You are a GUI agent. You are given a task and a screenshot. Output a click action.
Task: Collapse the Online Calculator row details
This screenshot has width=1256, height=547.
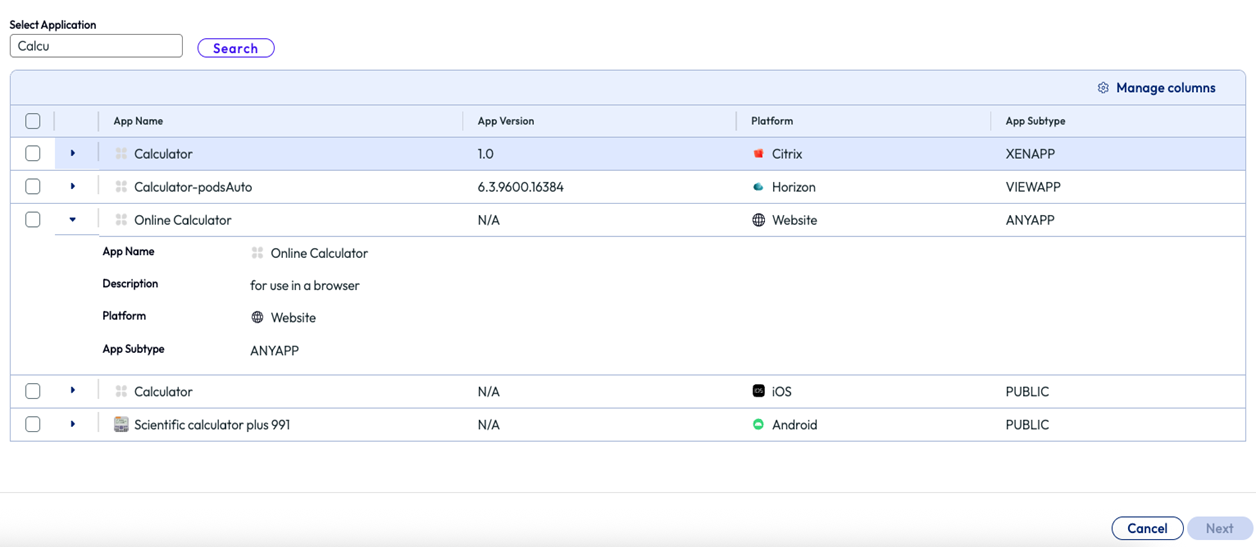[73, 220]
